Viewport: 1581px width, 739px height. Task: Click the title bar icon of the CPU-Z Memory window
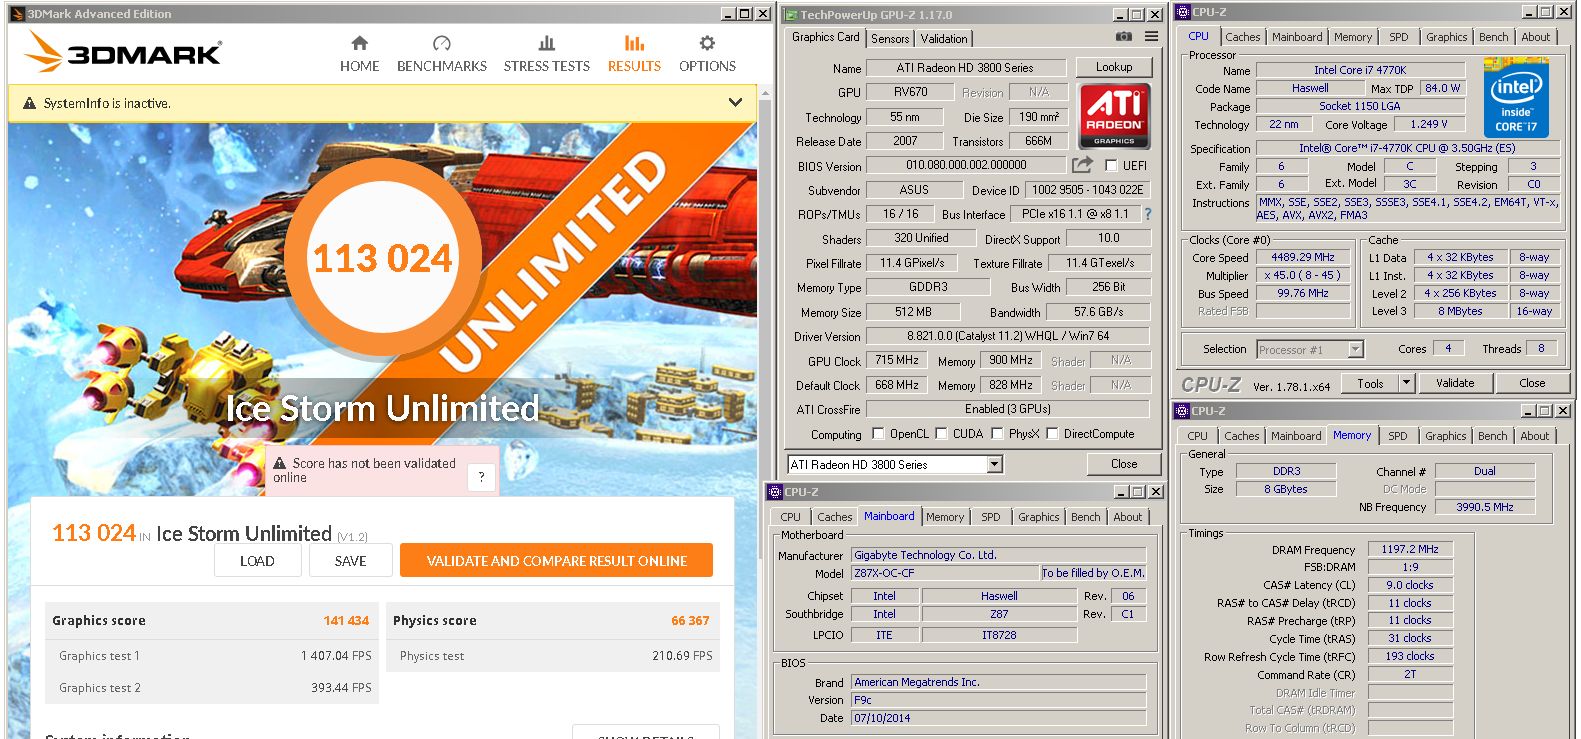[x=1181, y=410]
